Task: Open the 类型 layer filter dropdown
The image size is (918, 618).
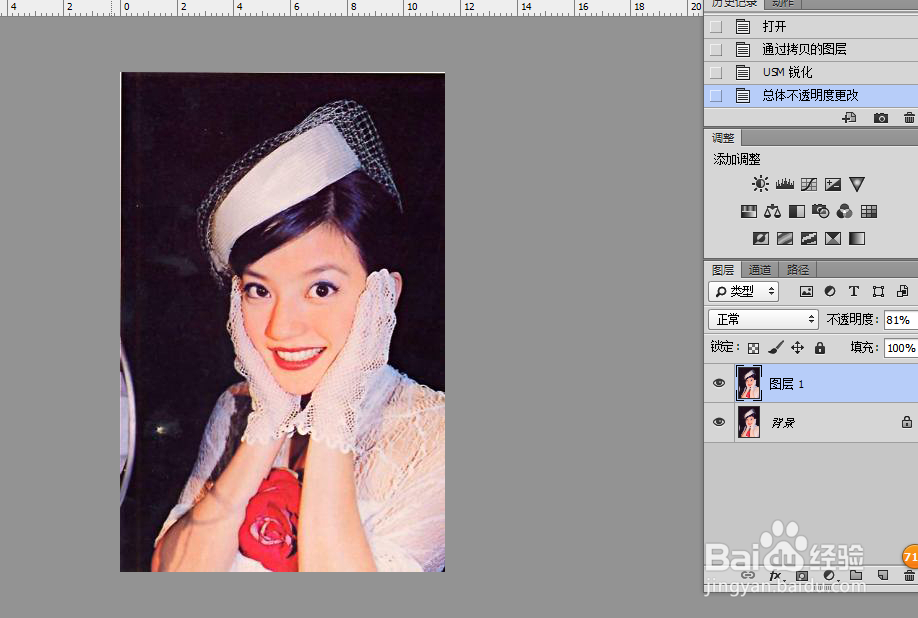Action: coord(744,291)
